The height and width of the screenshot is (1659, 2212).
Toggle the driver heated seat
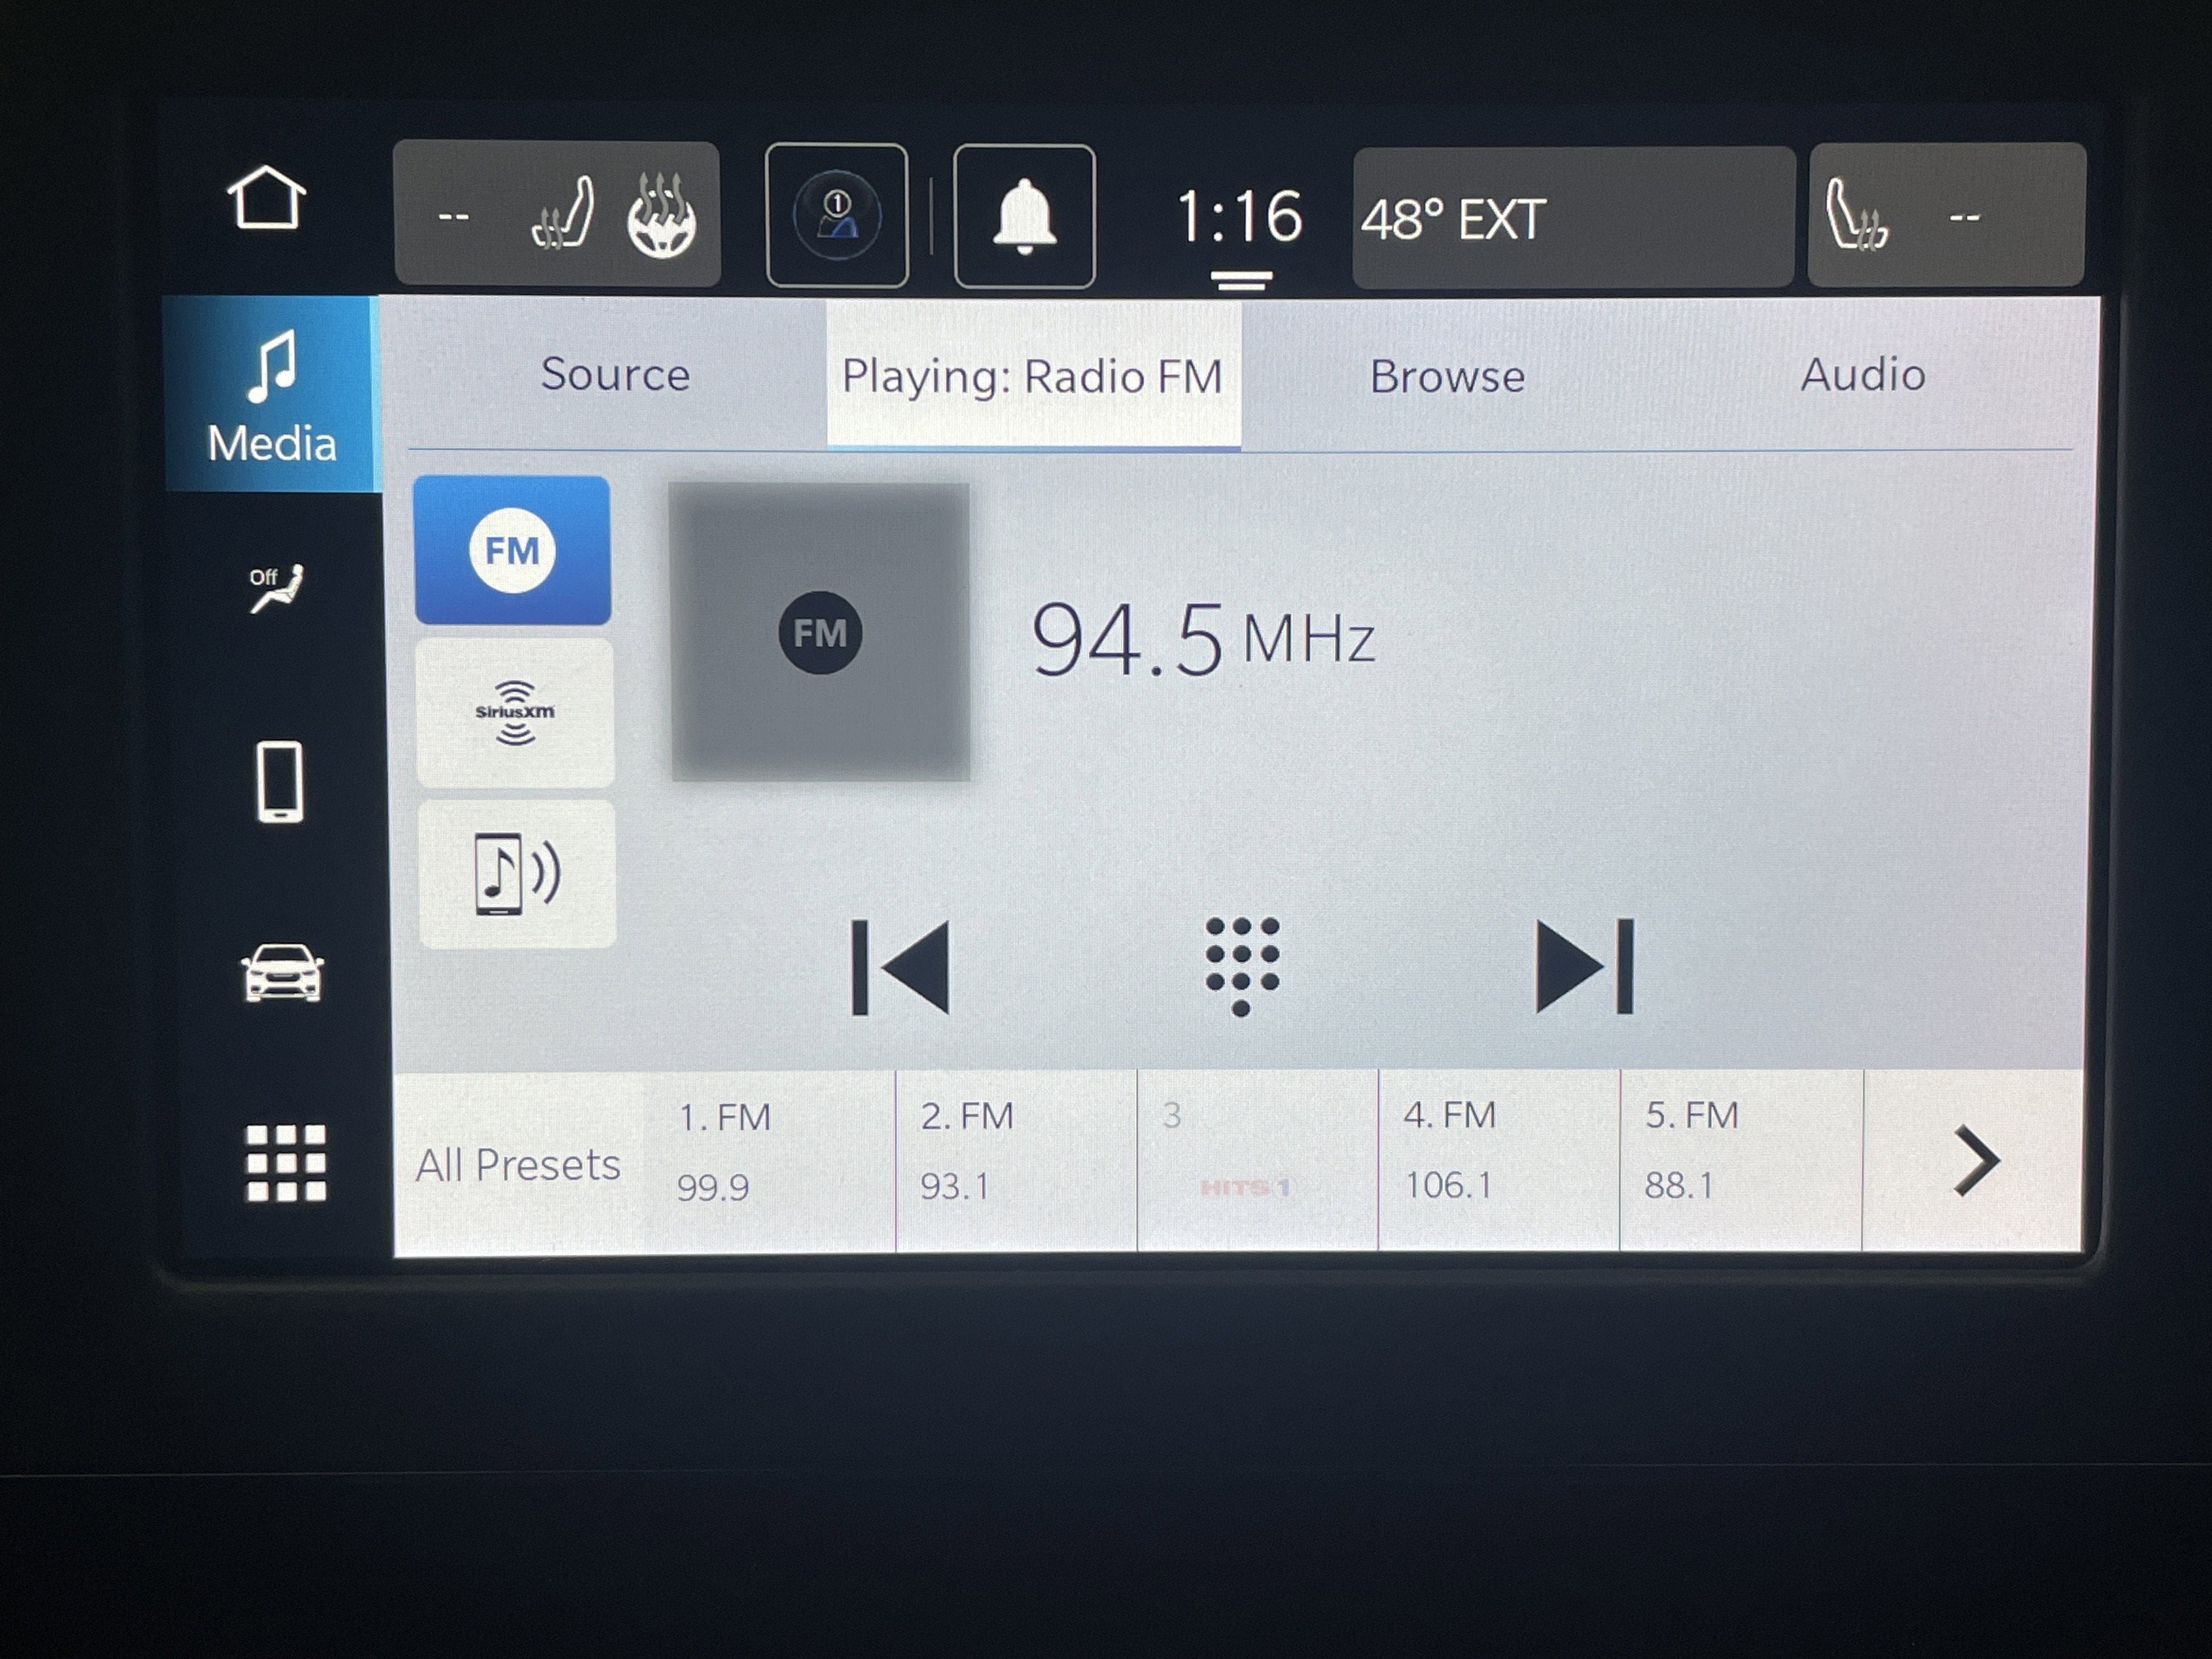pos(563,215)
